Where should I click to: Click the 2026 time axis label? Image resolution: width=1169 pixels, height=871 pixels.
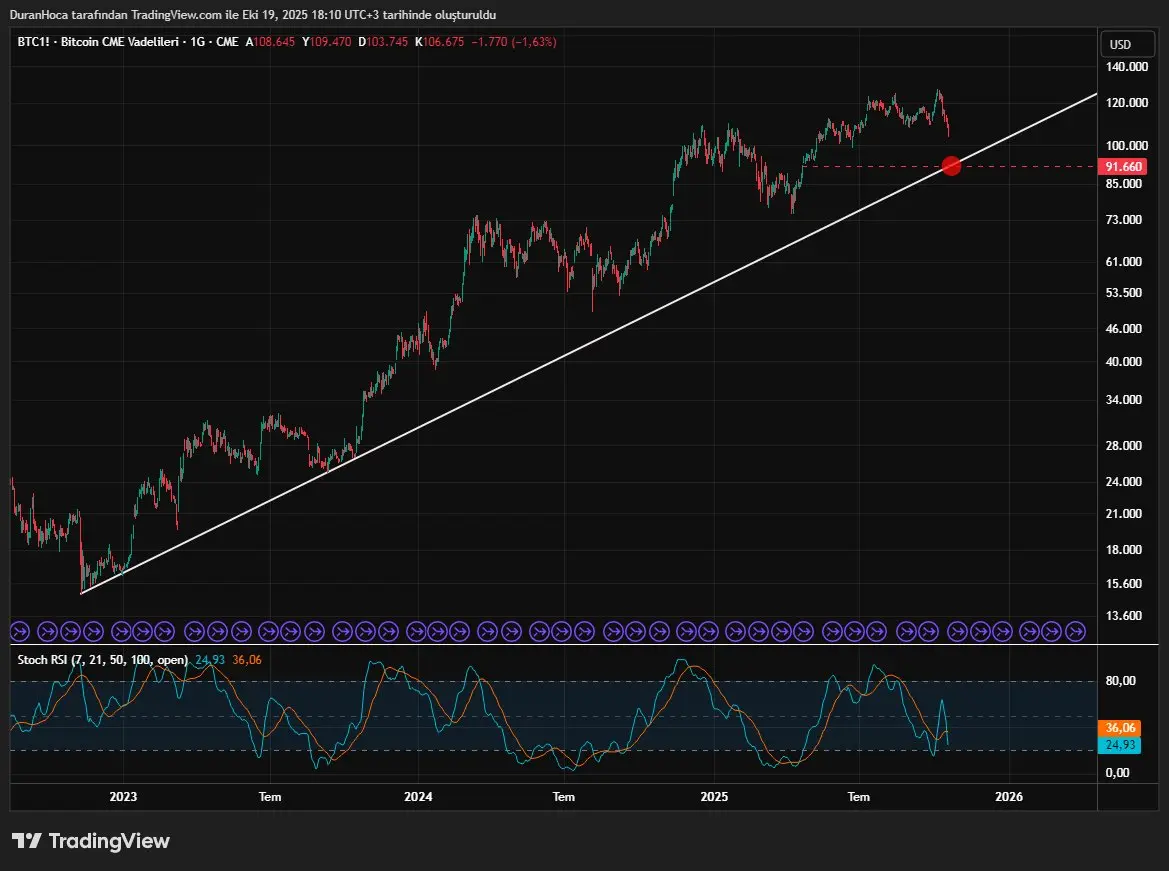1009,796
